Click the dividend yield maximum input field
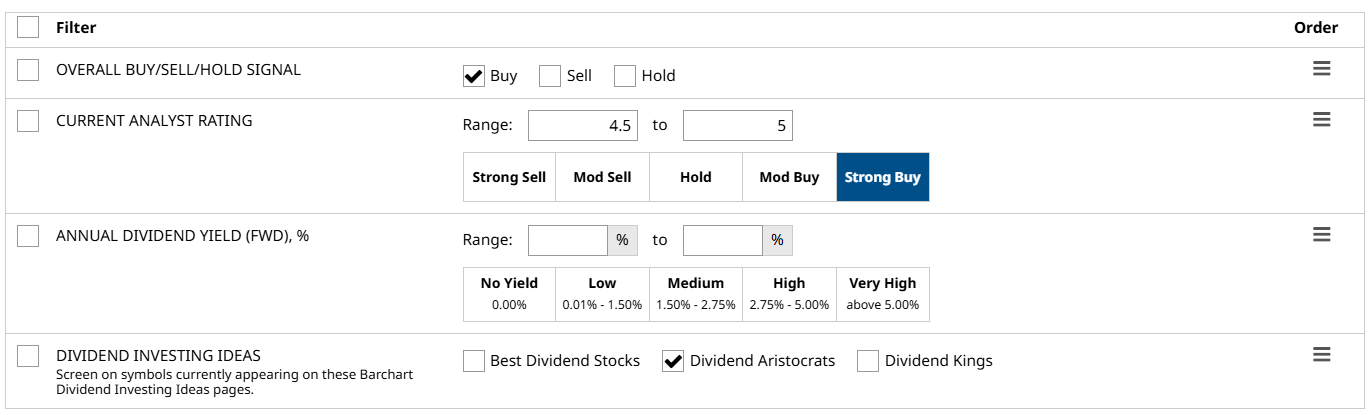Screen dimensions: 1371x415 [722, 241]
